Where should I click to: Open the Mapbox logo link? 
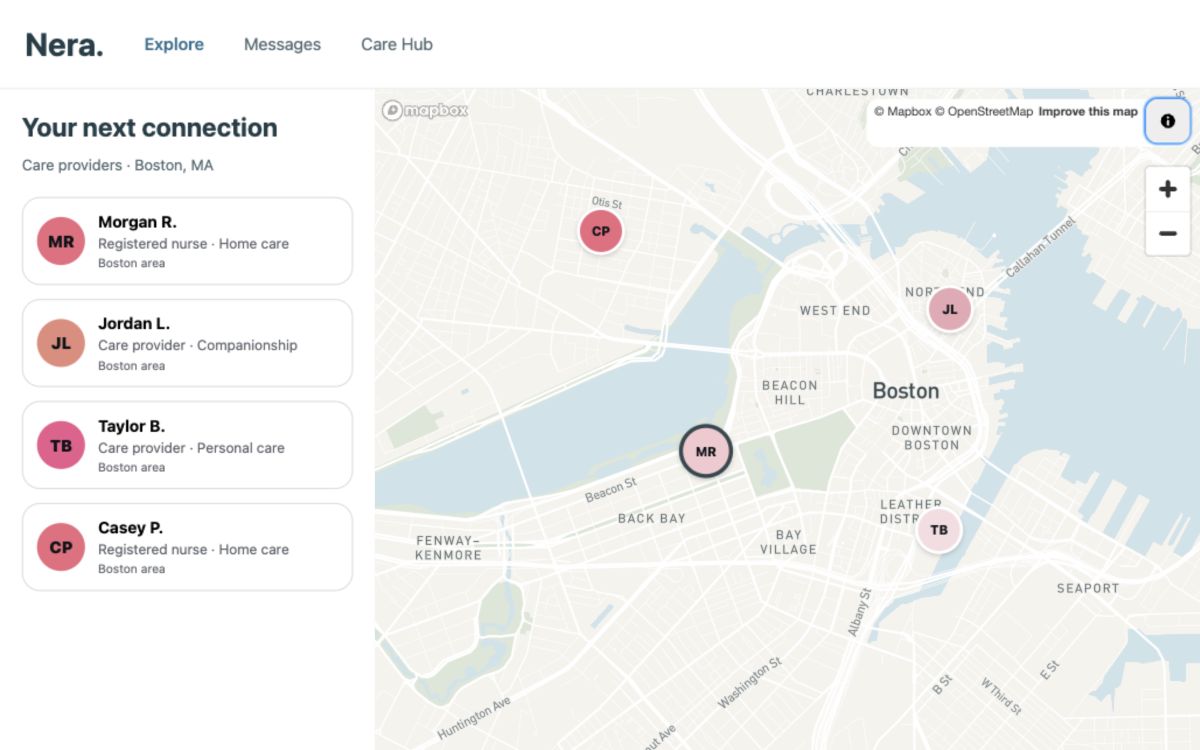[425, 110]
